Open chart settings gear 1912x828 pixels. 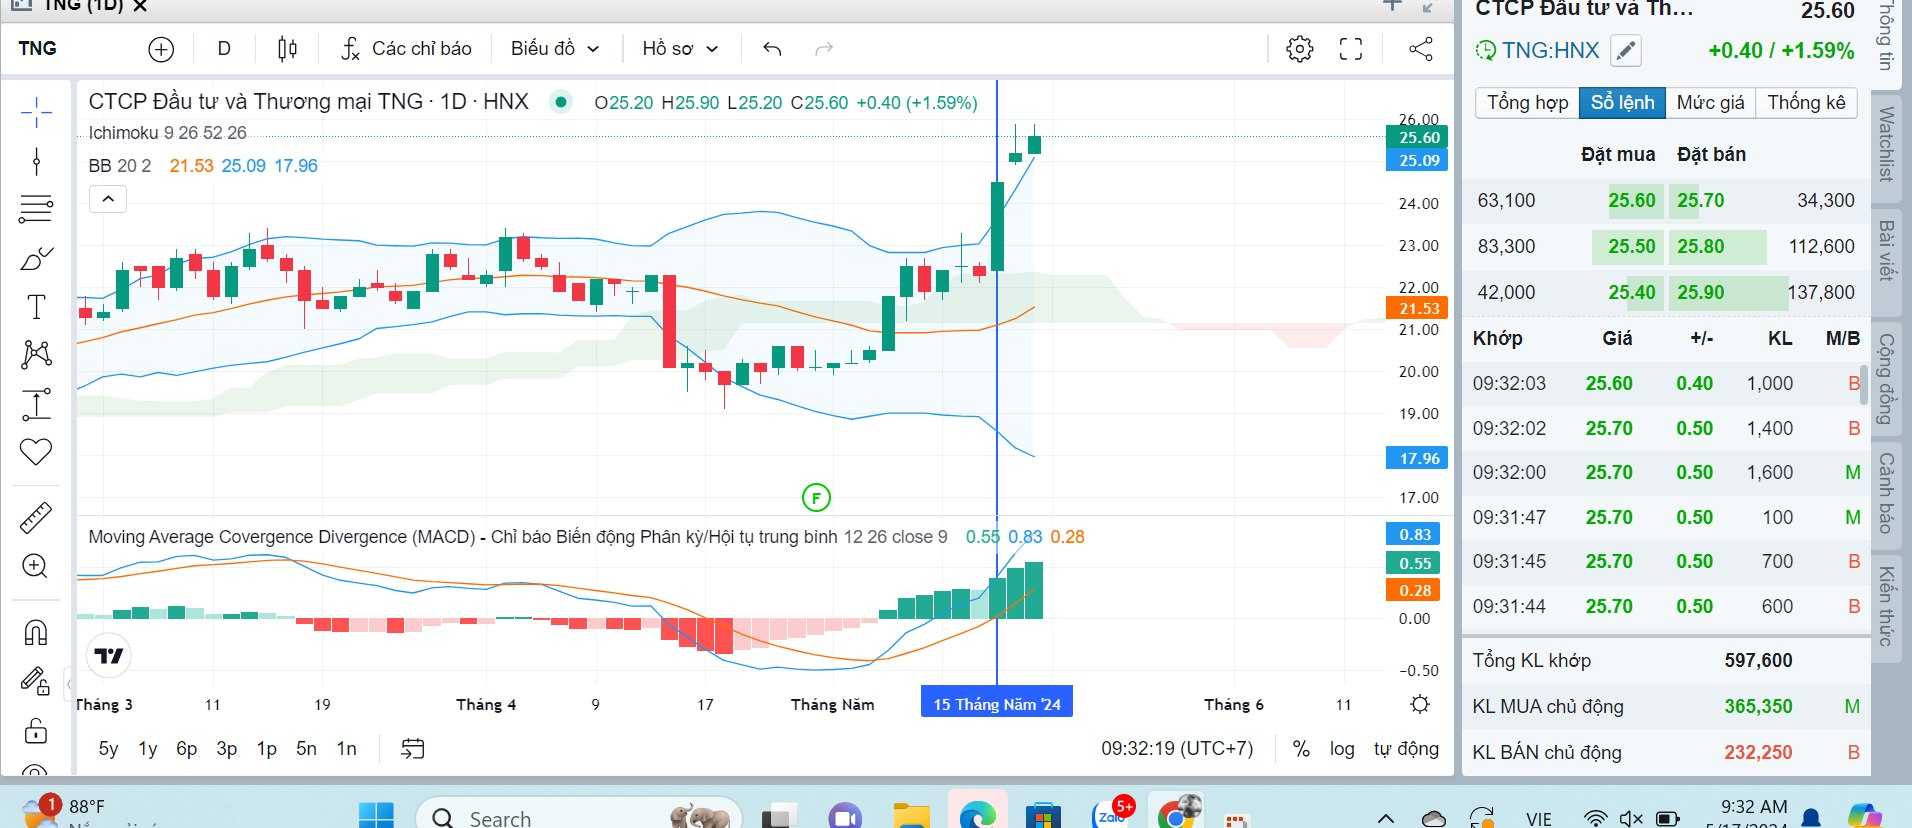click(x=1299, y=49)
